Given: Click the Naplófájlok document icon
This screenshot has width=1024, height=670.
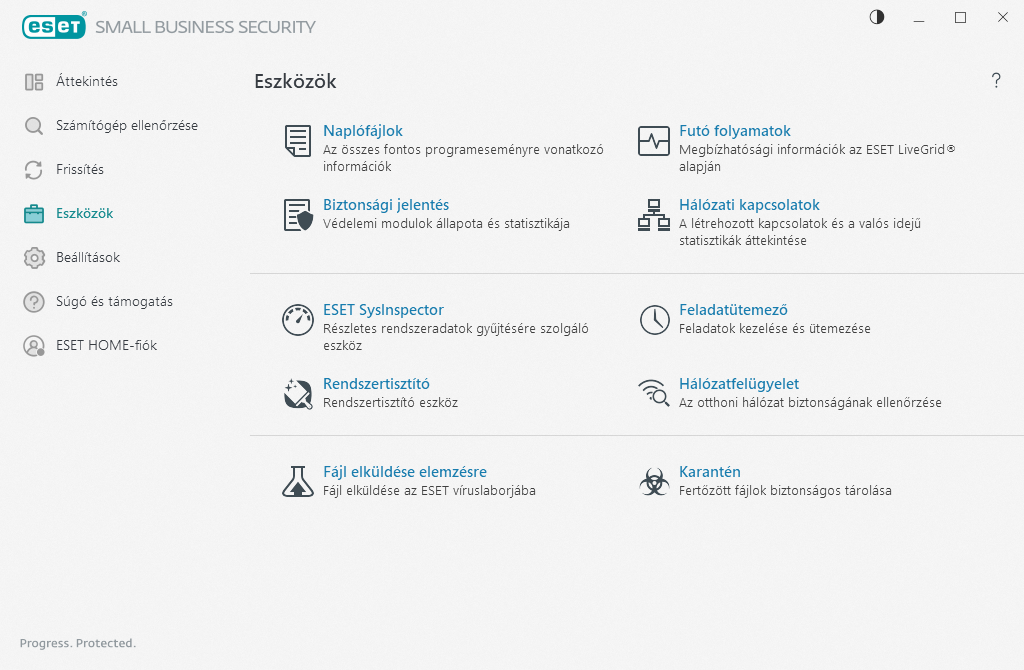Looking at the screenshot, I should point(297,141).
